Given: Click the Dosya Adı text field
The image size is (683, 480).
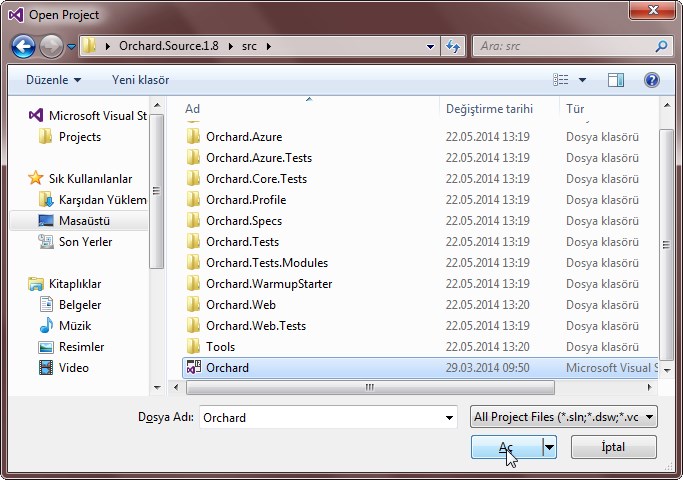Looking at the screenshot, I should click(320, 417).
